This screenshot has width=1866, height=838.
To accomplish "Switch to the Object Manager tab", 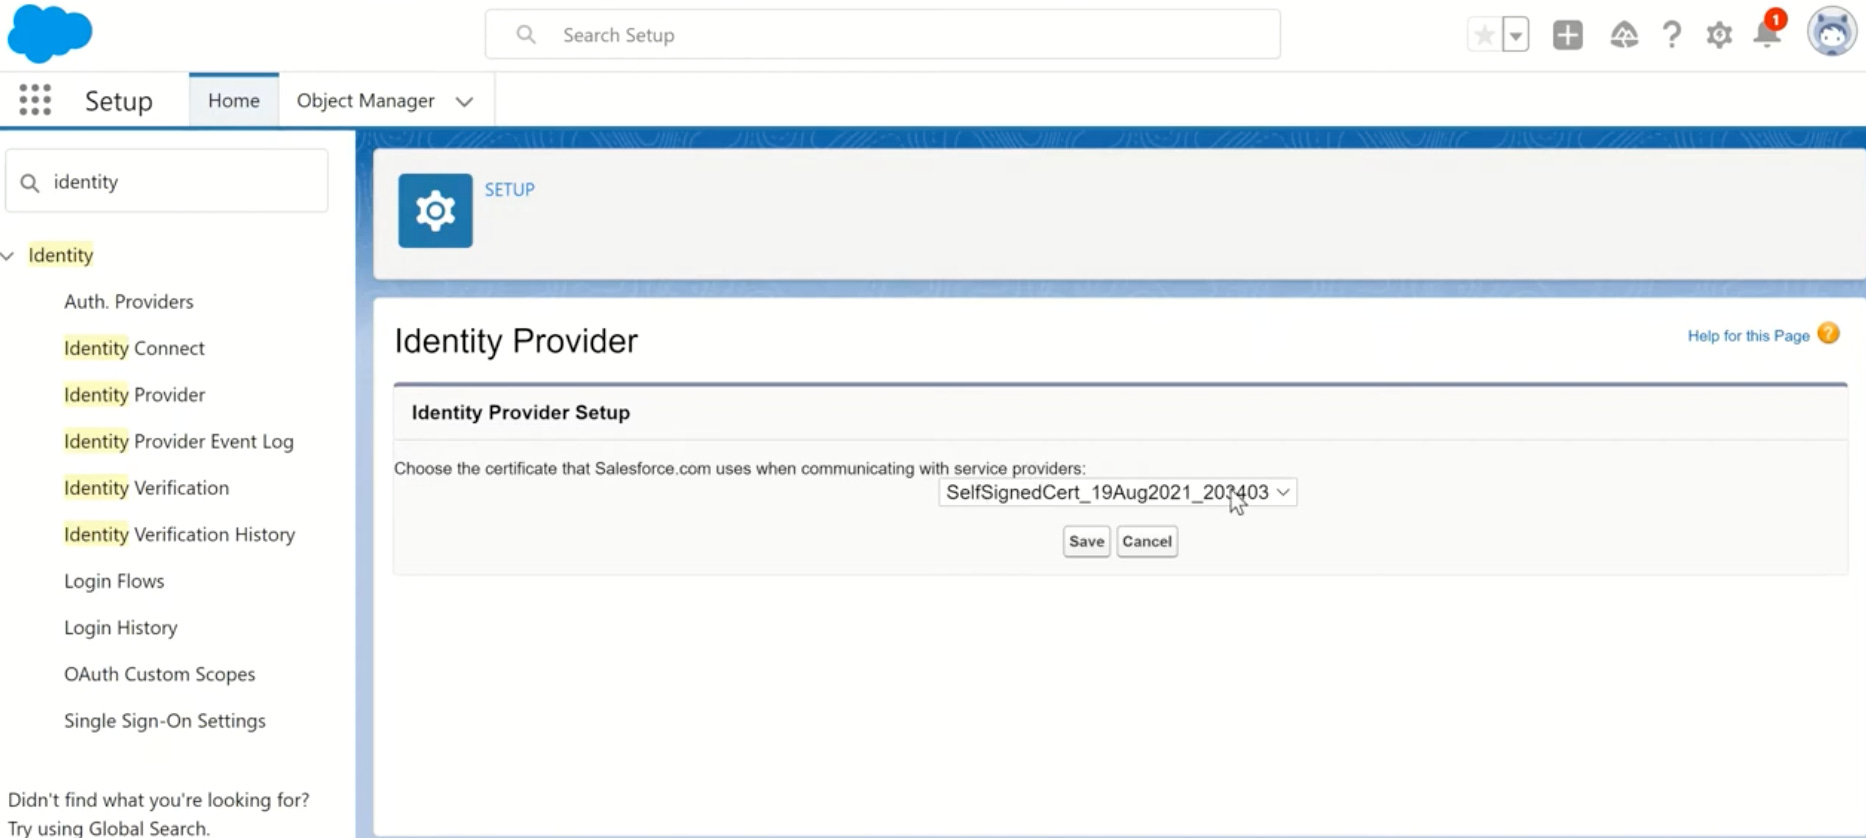I will [x=366, y=100].
